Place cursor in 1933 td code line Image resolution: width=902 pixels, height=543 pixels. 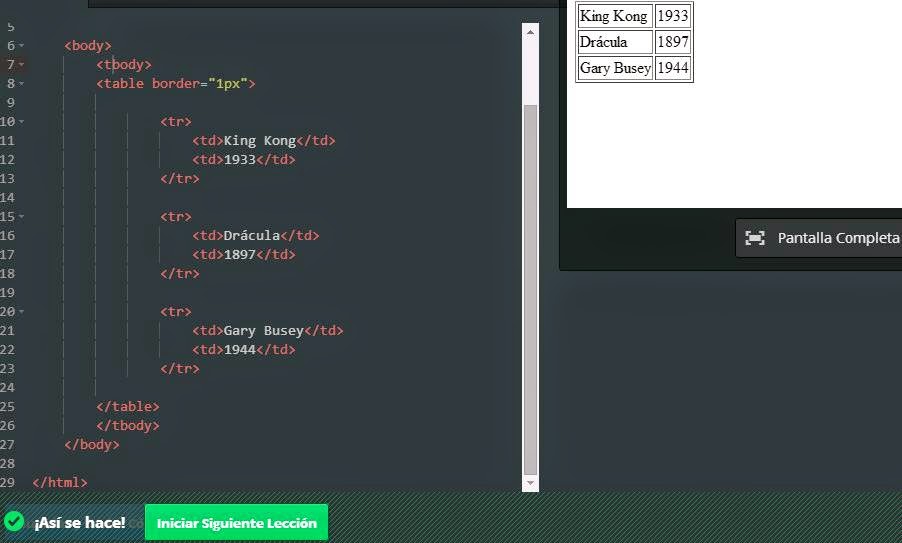tap(243, 159)
